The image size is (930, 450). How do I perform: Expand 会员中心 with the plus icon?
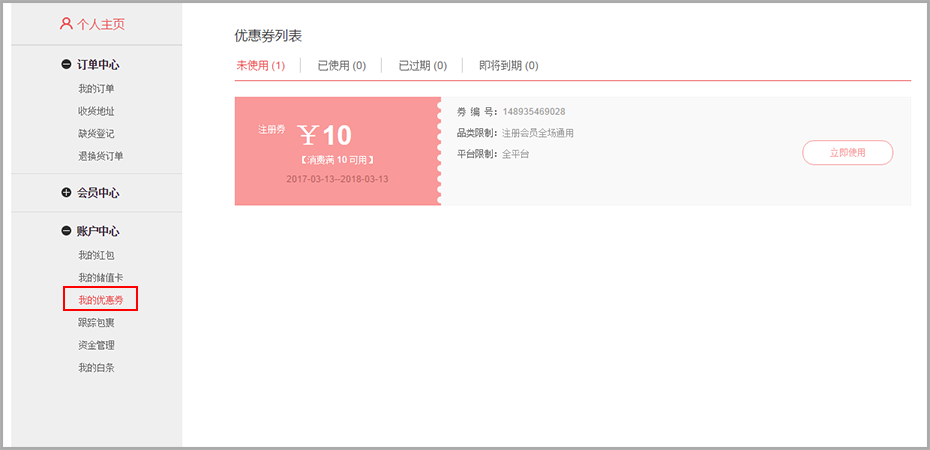click(66, 193)
